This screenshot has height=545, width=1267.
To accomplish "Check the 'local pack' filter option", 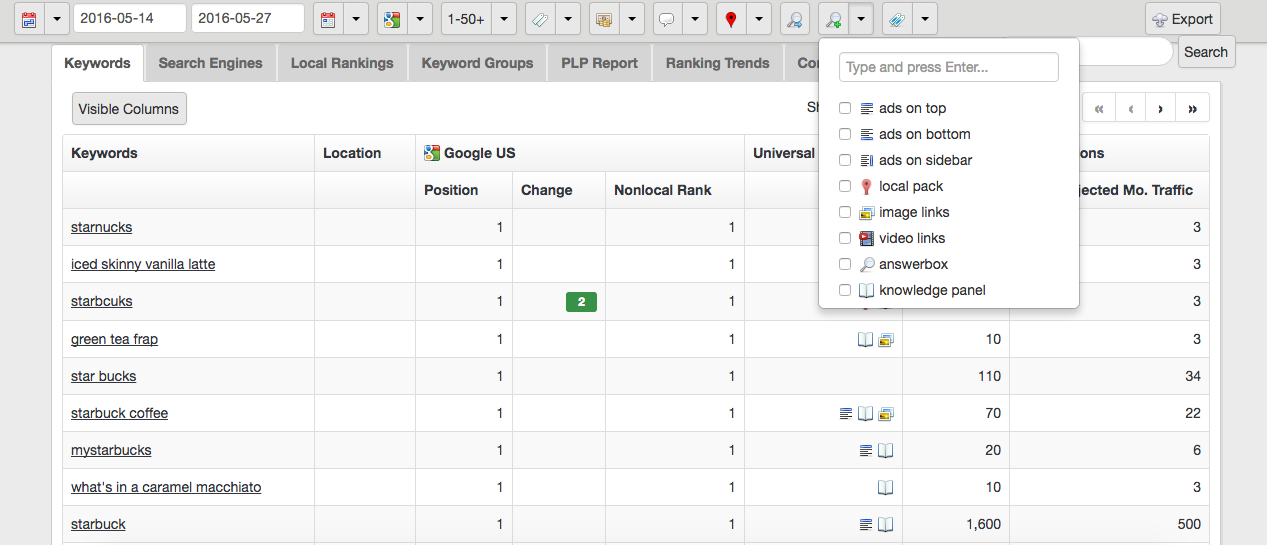I will (845, 186).
